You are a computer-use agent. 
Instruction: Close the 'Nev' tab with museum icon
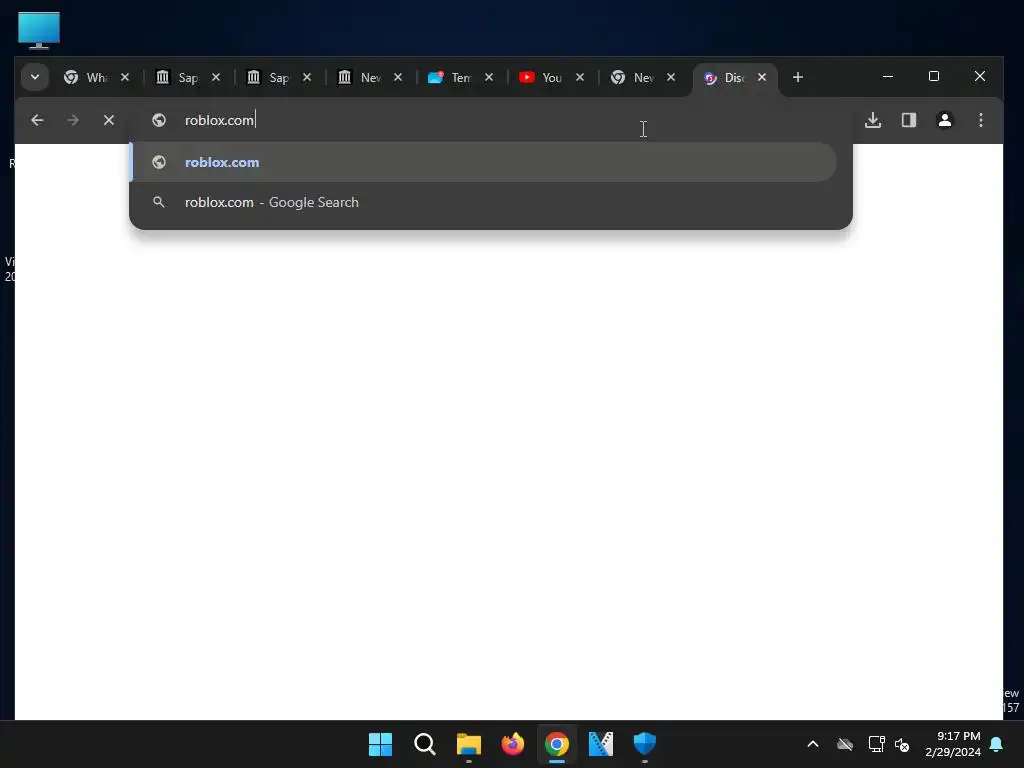398,77
